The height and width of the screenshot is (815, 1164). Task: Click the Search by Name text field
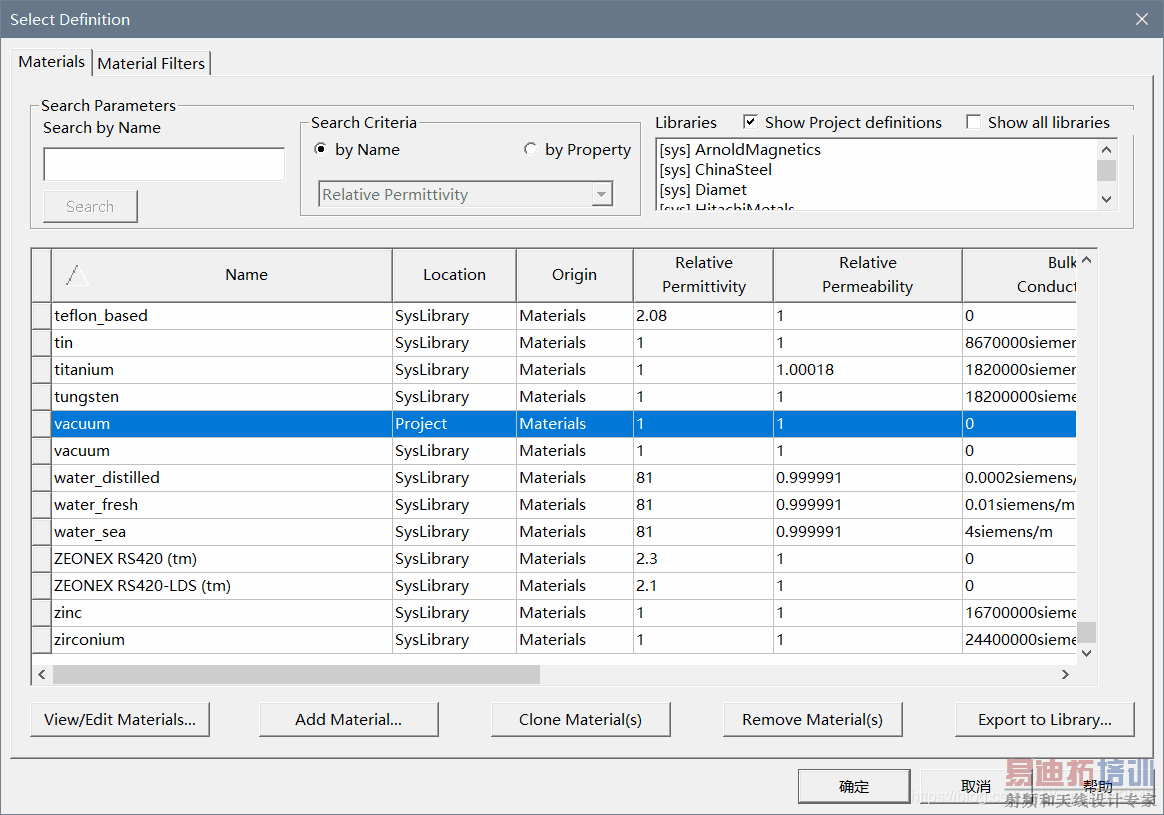point(164,165)
